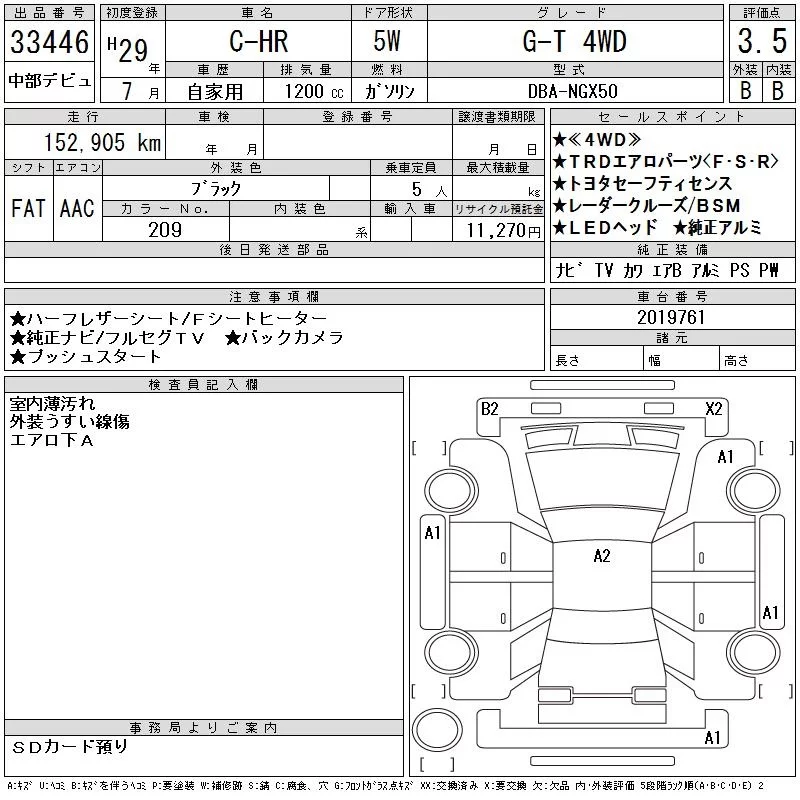Screen dimensions: 800x800
Task: Click the ★純正アルミ entry
Action: [717, 228]
